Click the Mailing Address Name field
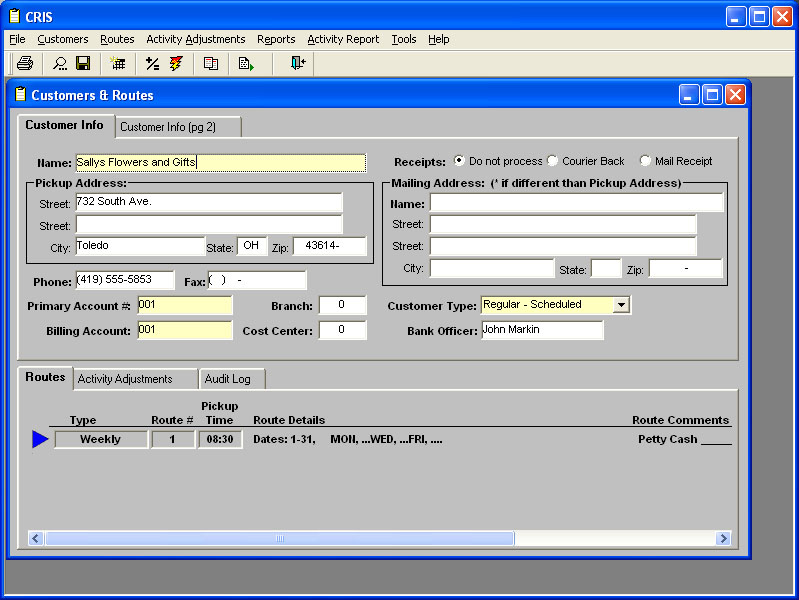The image size is (799, 600). pos(577,202)
